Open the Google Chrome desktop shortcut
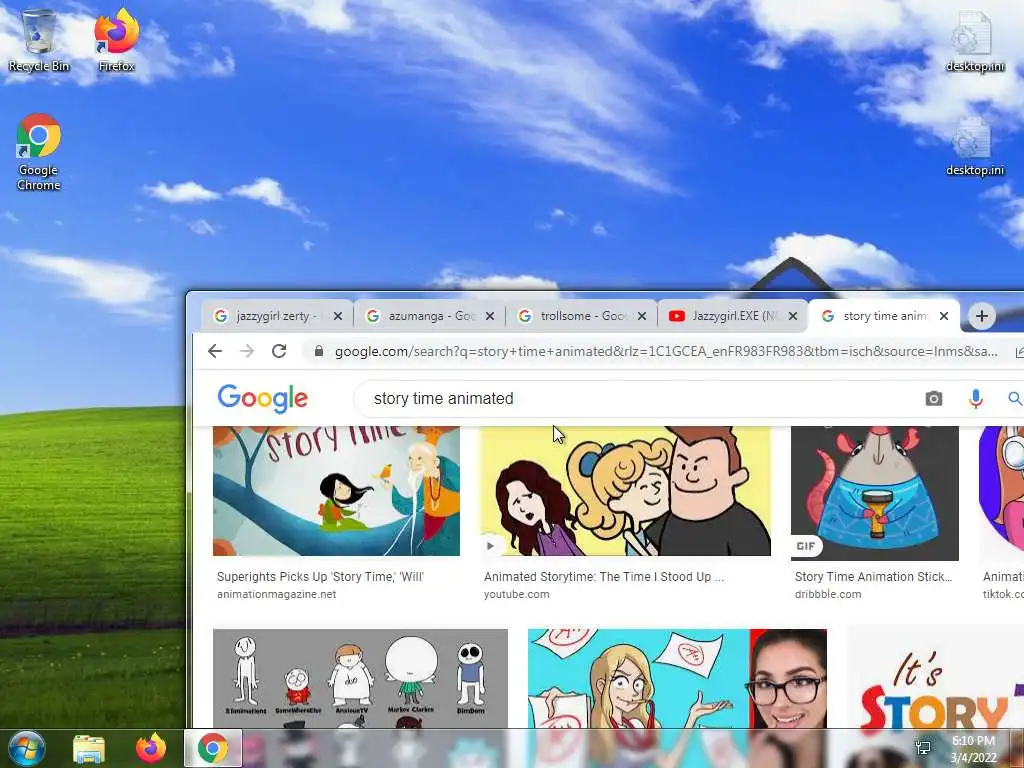The height and width of the screenshot is (768, 1024). pyautogui.click(x=39, y=152)
